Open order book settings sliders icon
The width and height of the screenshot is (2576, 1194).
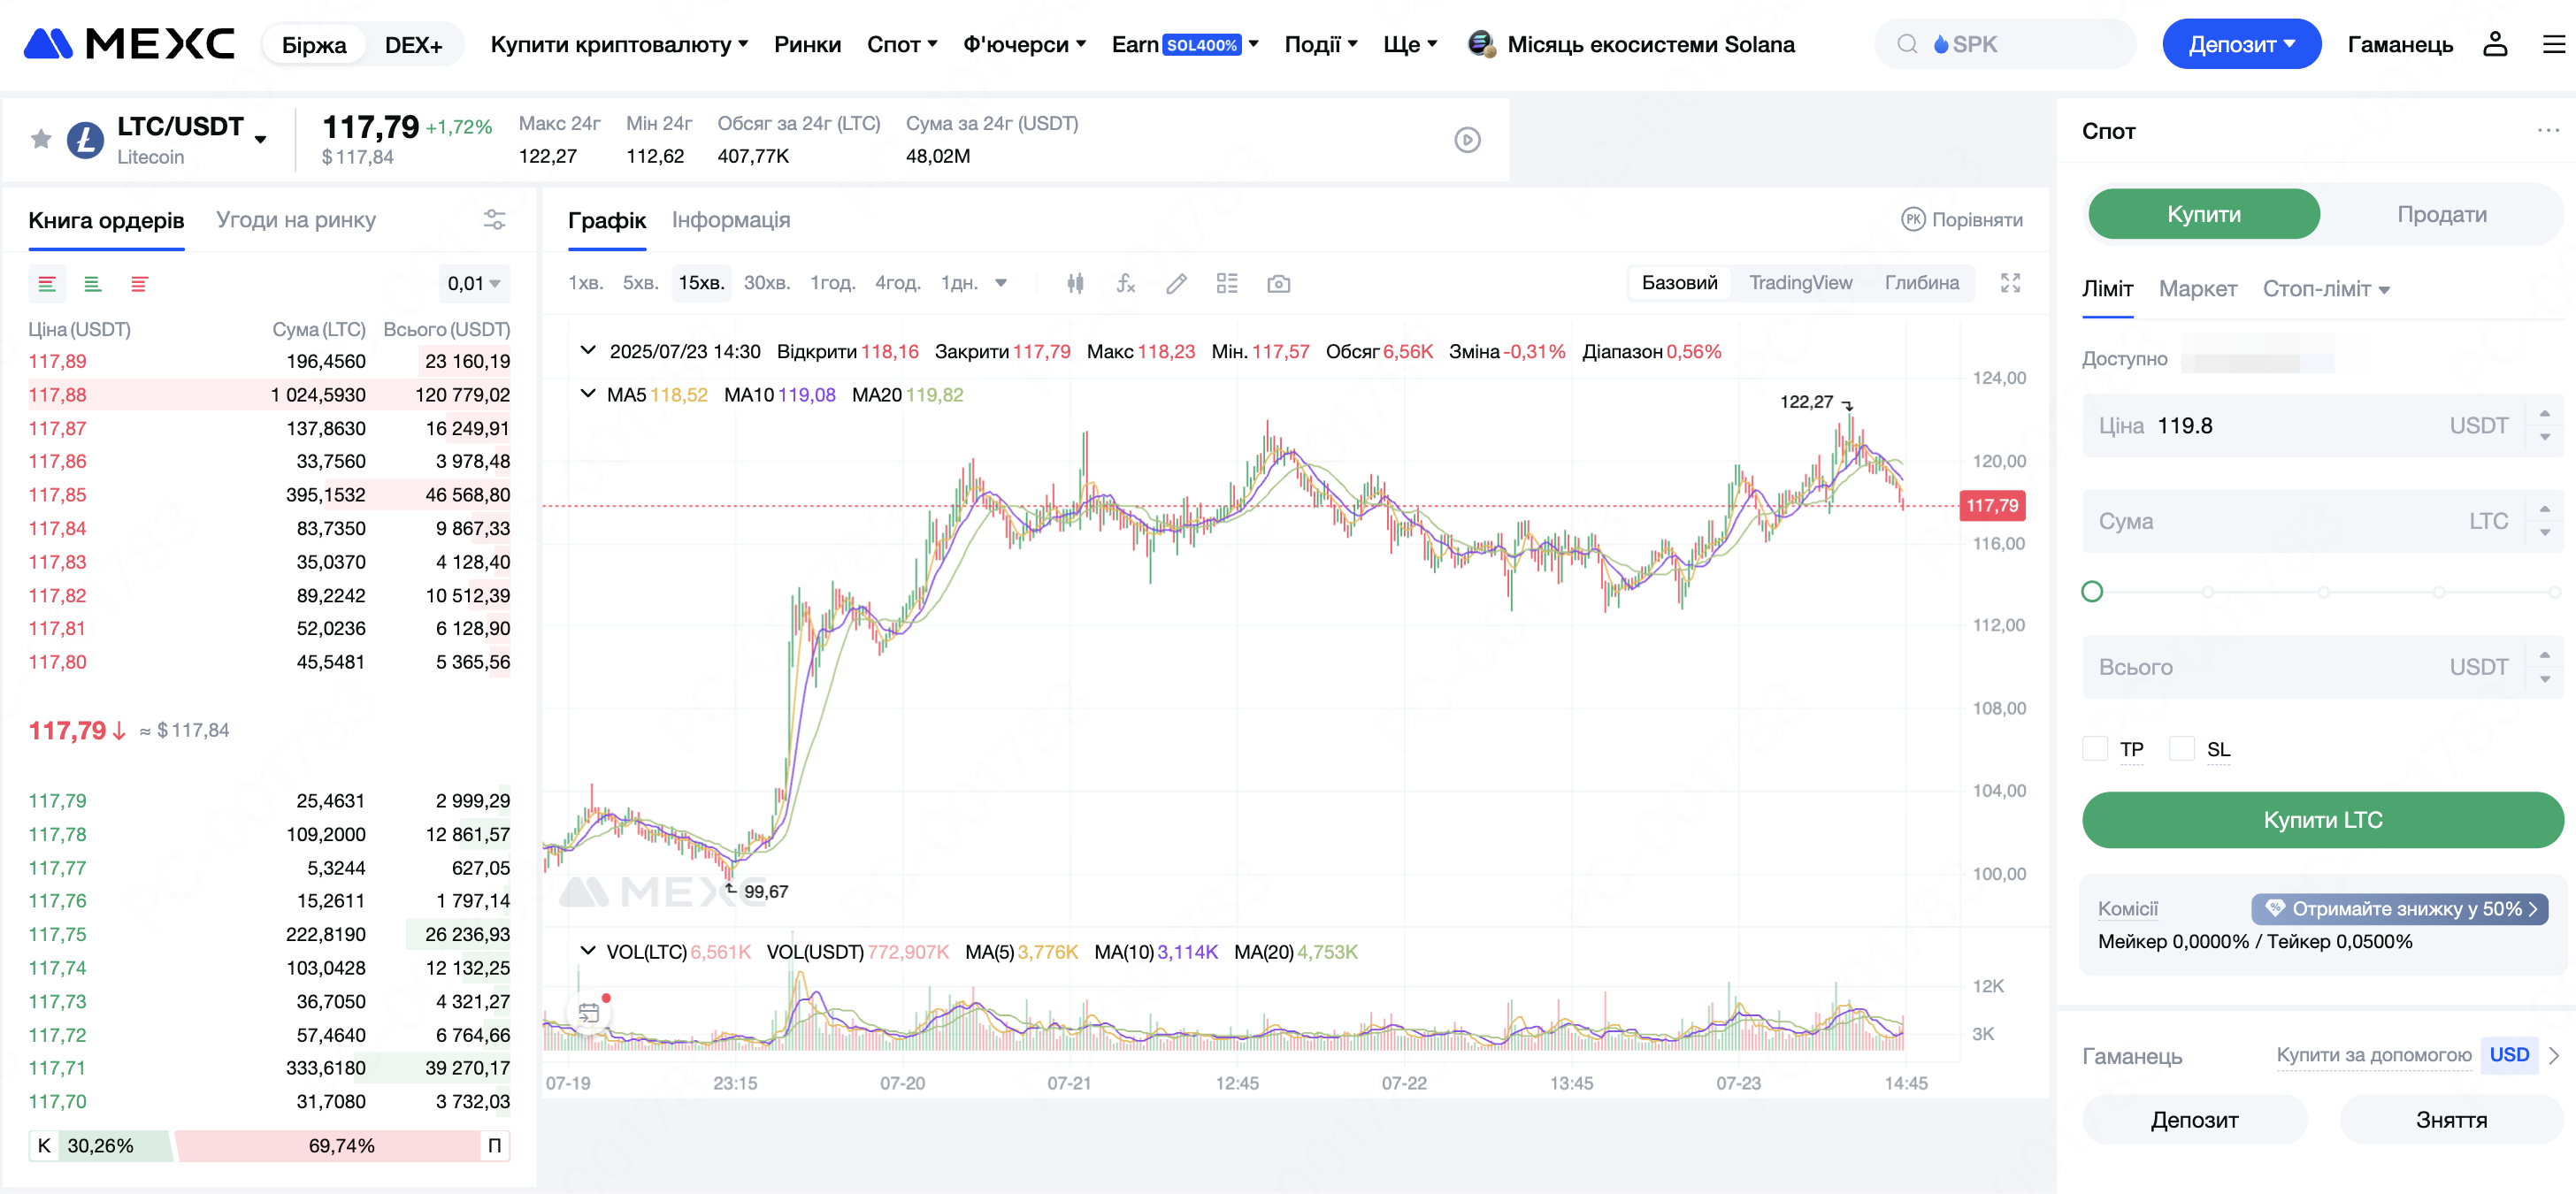click(x=494, y=220)
